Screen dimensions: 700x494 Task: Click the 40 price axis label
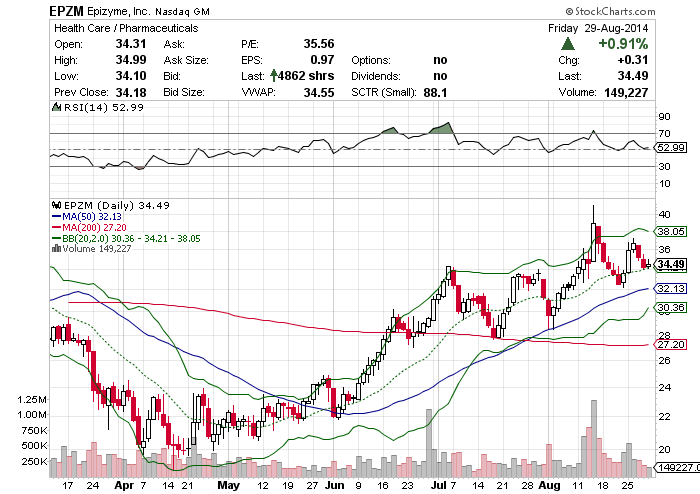click(x=664, y=214)
